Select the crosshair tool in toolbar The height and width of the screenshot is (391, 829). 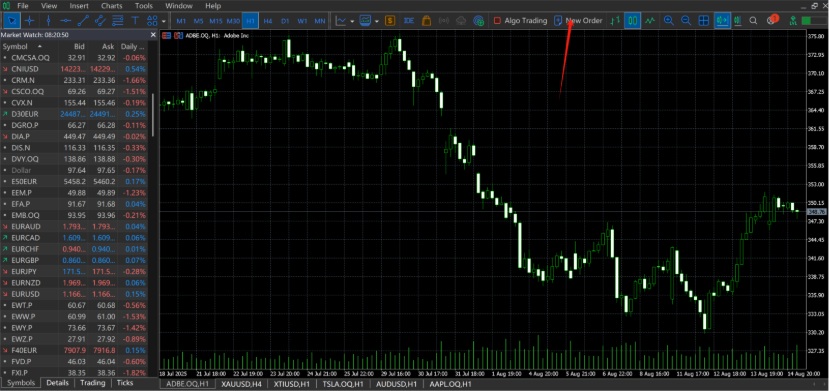coord(30,21)
